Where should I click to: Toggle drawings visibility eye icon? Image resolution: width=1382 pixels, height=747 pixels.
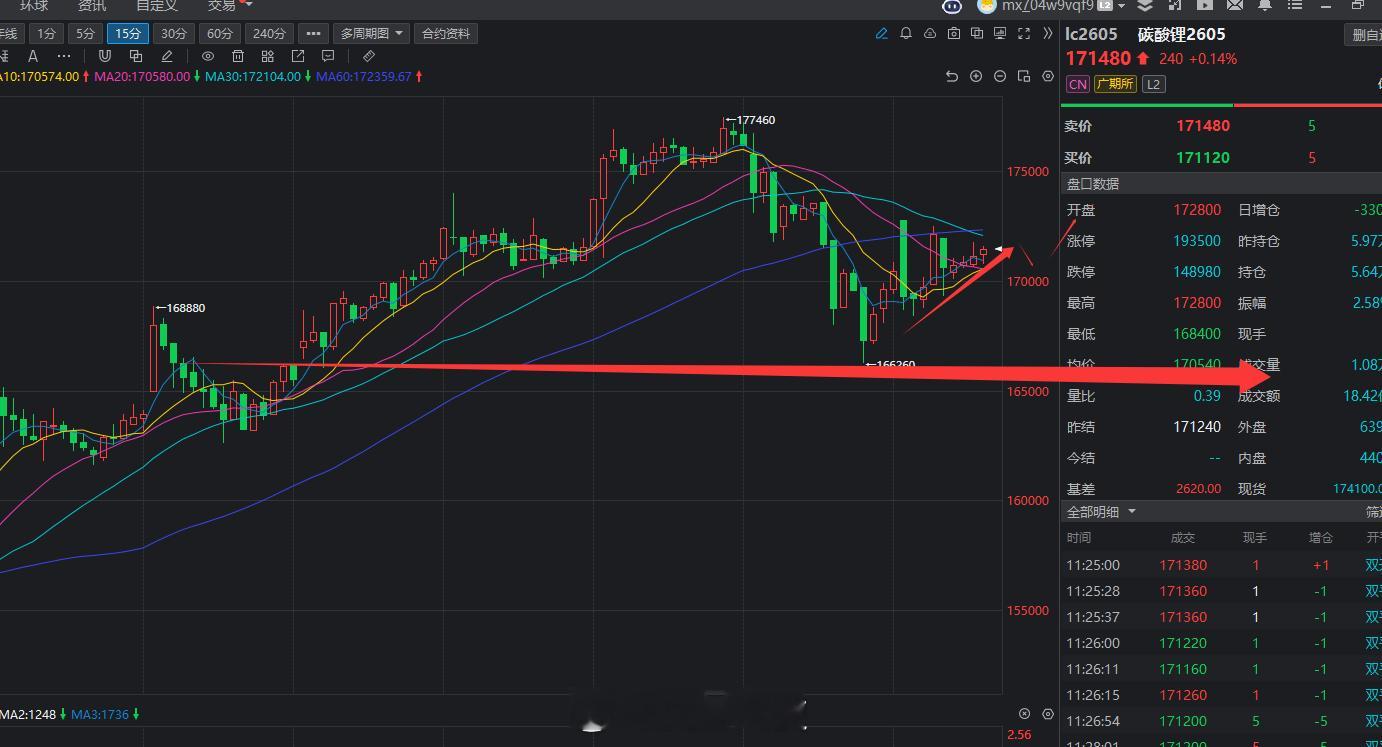[x=208, y=56]
